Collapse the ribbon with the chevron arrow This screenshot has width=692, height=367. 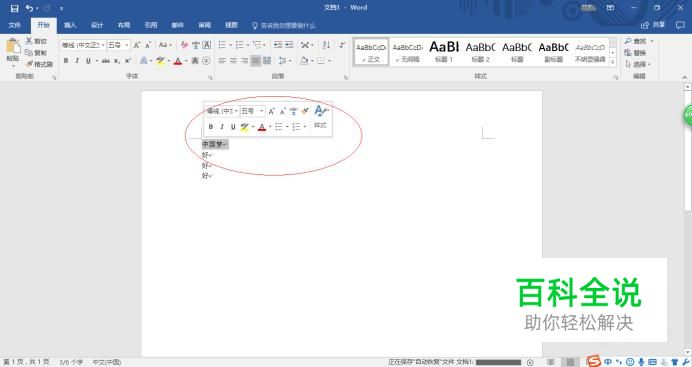pos(684,77)
